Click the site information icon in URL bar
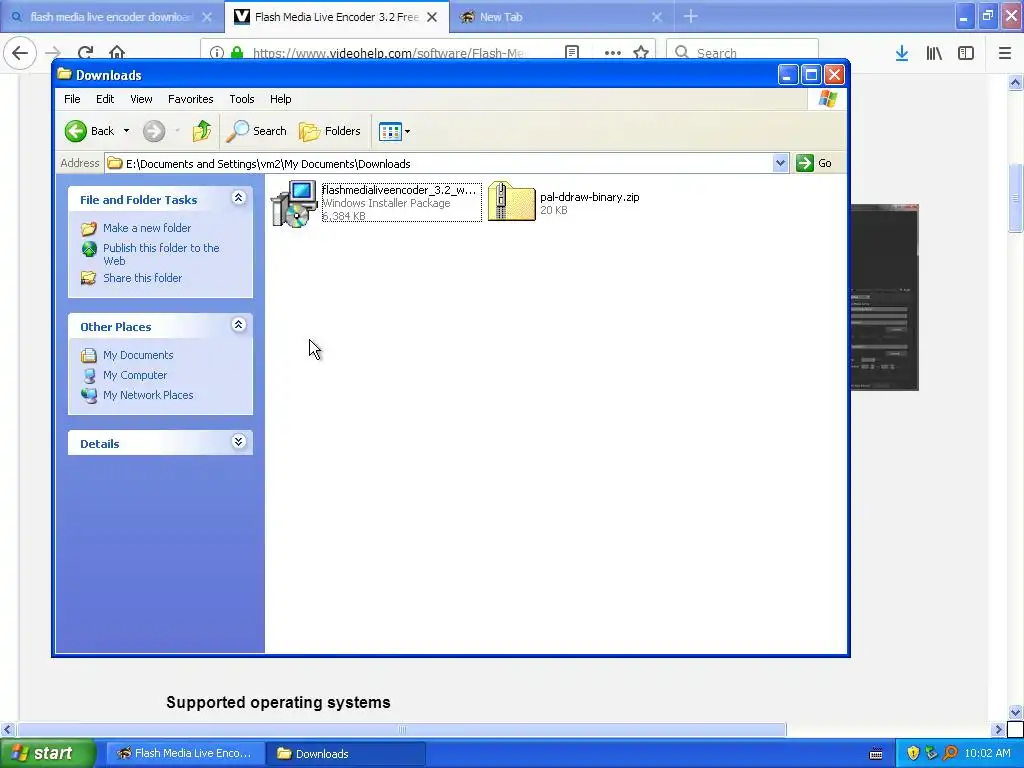The width and height of the screenshot is (1024, 768). [x=217, y=52]
